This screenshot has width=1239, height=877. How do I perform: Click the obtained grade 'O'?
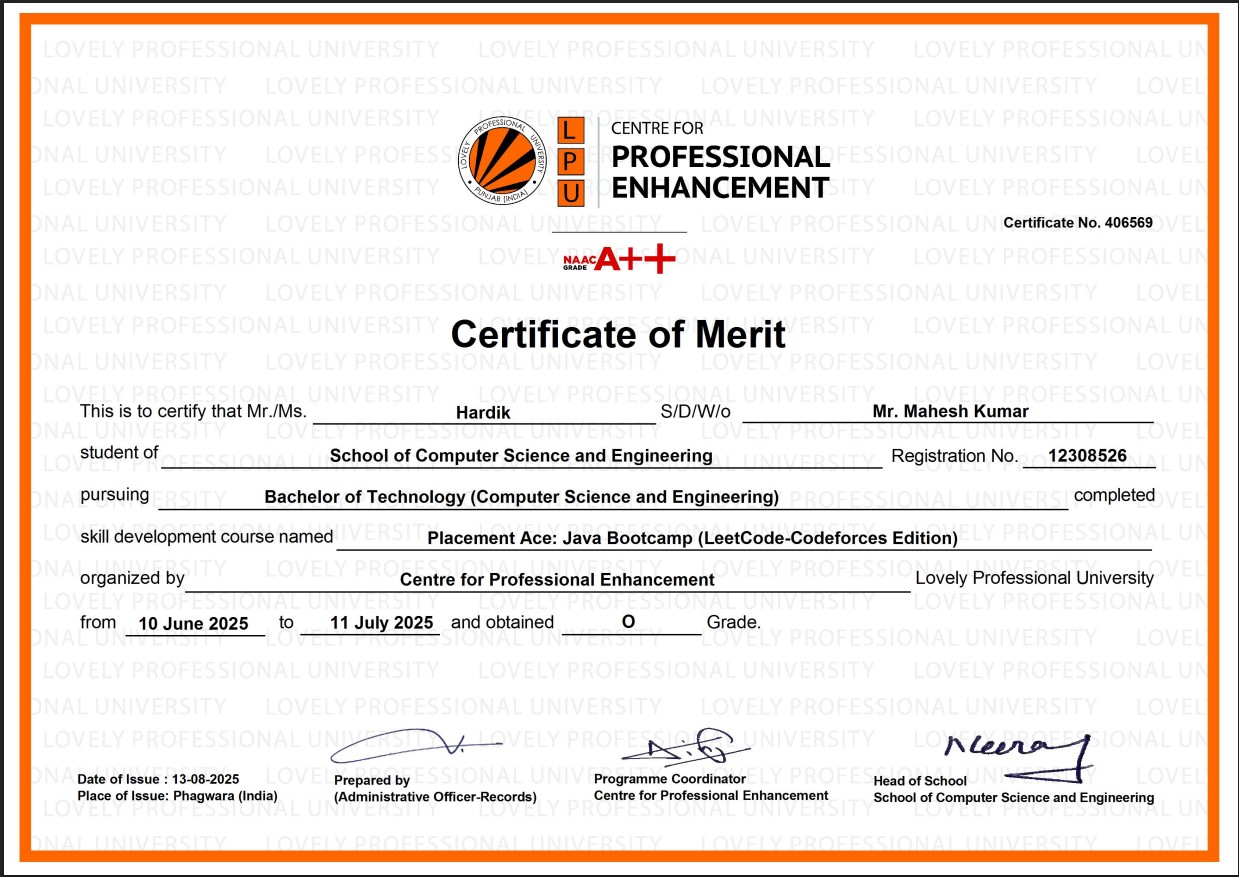pos(629,622)
